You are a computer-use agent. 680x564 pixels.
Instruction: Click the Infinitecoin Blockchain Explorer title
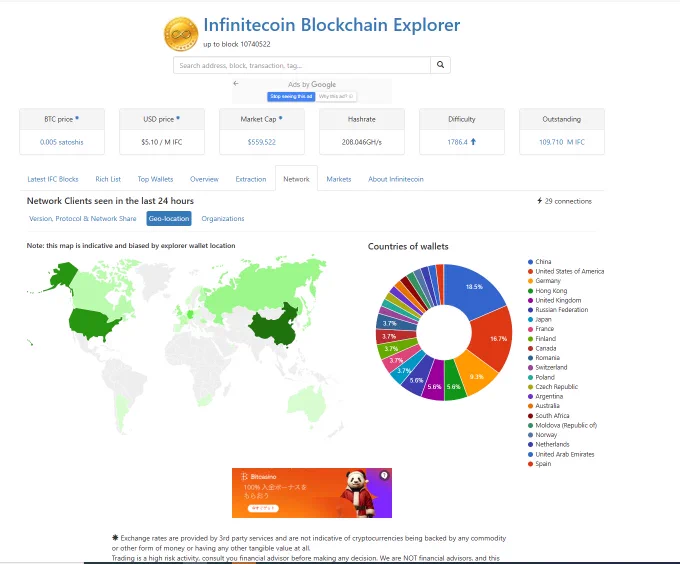point(332,25)
